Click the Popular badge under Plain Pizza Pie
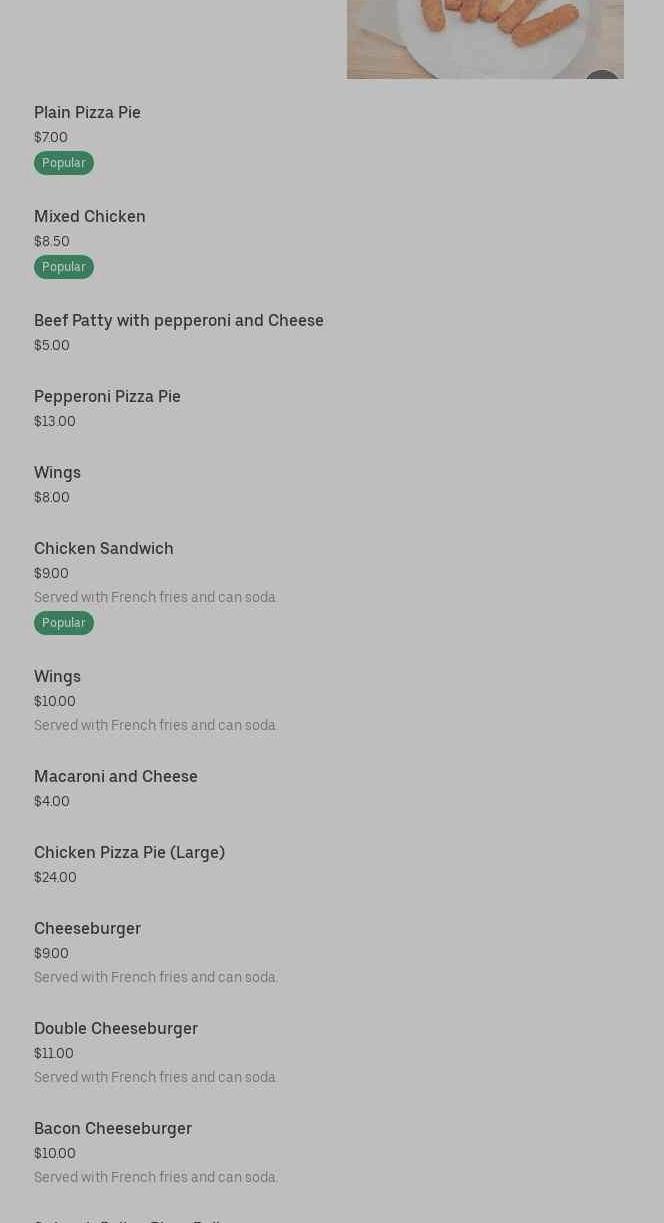Viewport: 664px width, 1223px height. 64,163
